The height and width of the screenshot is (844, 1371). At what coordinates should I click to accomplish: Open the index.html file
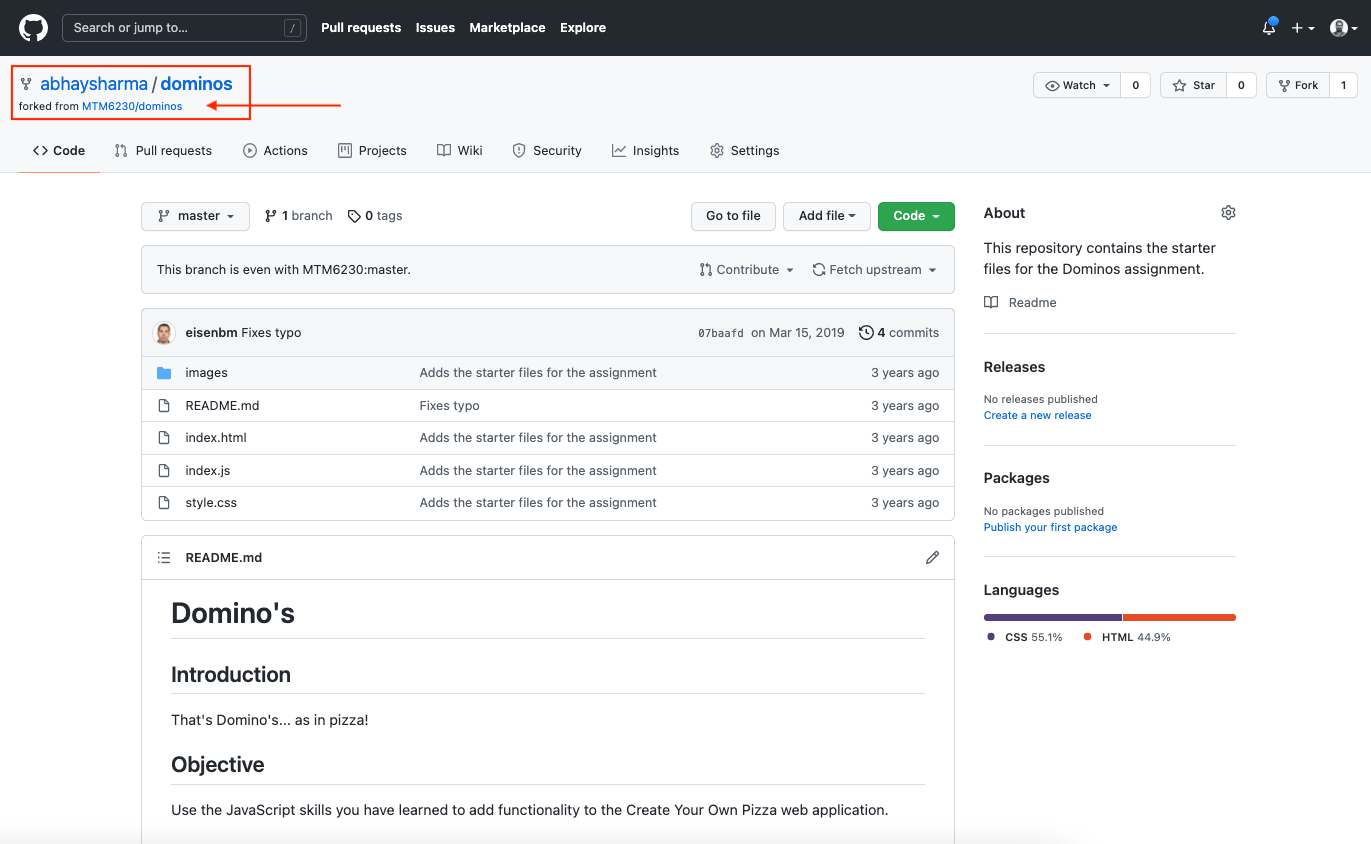216,438
